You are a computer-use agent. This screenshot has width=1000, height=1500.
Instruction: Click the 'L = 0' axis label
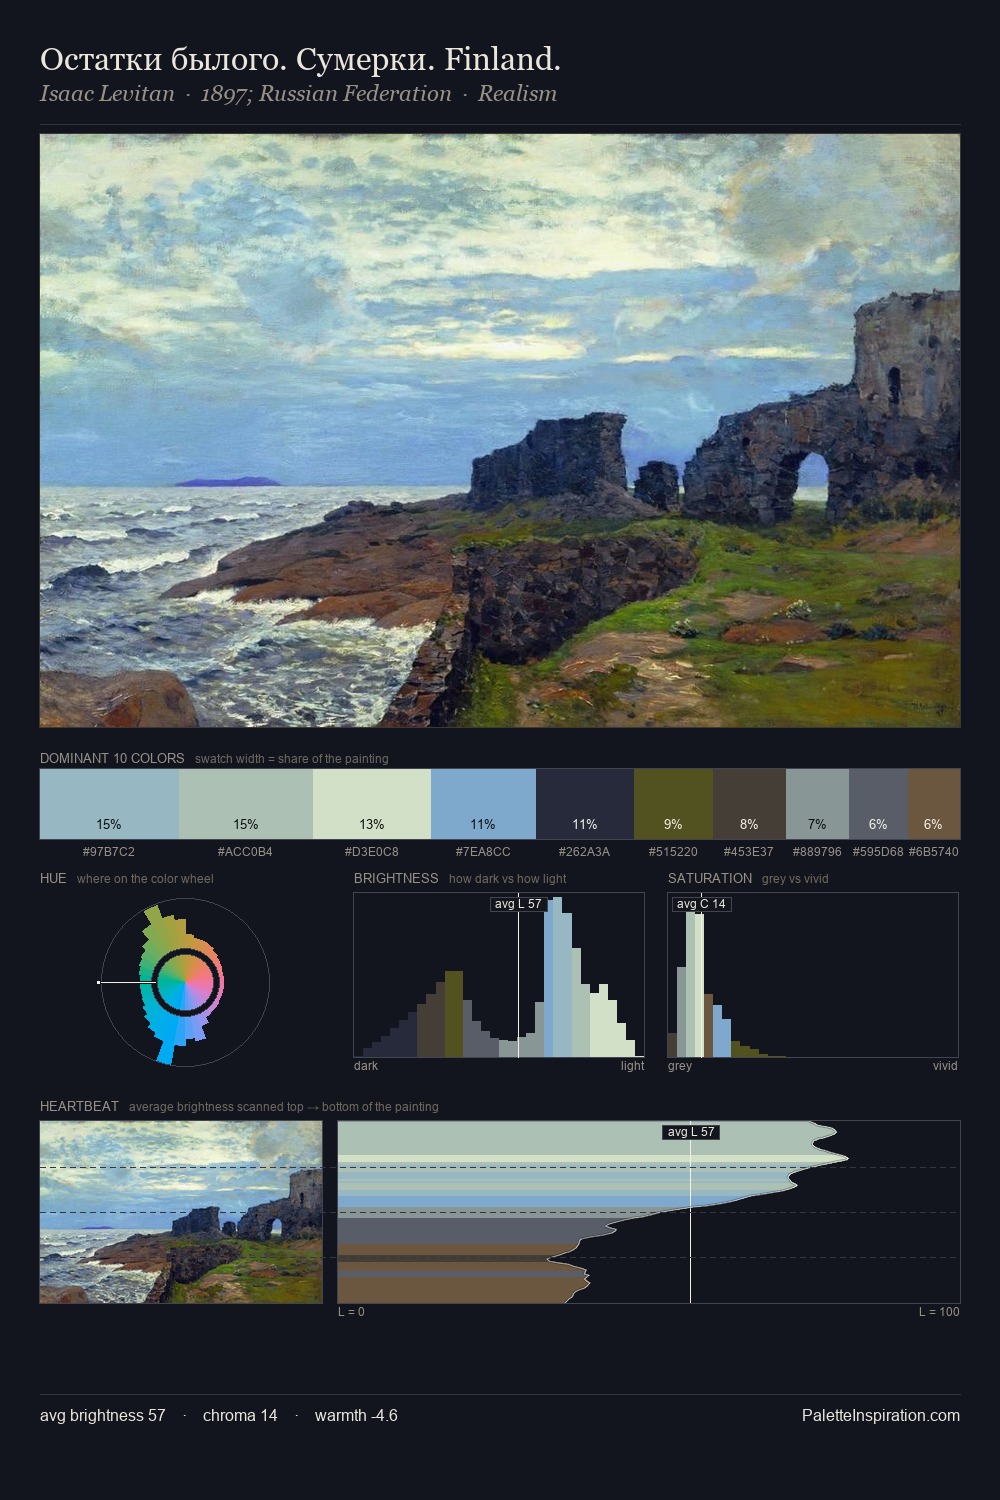(x=351, y=1312)
